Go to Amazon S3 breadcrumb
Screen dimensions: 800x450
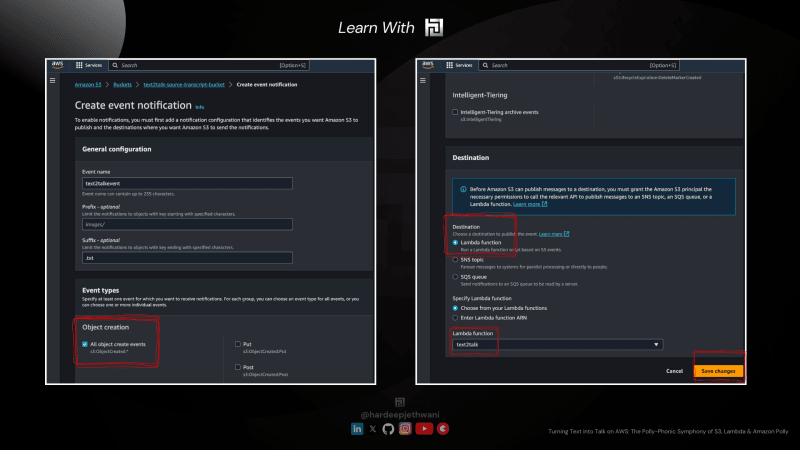(x=88, y=85)
